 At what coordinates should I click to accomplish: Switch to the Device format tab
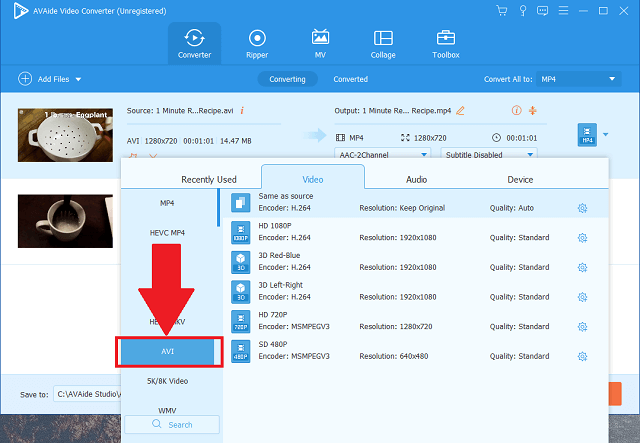tap(520, 179)
